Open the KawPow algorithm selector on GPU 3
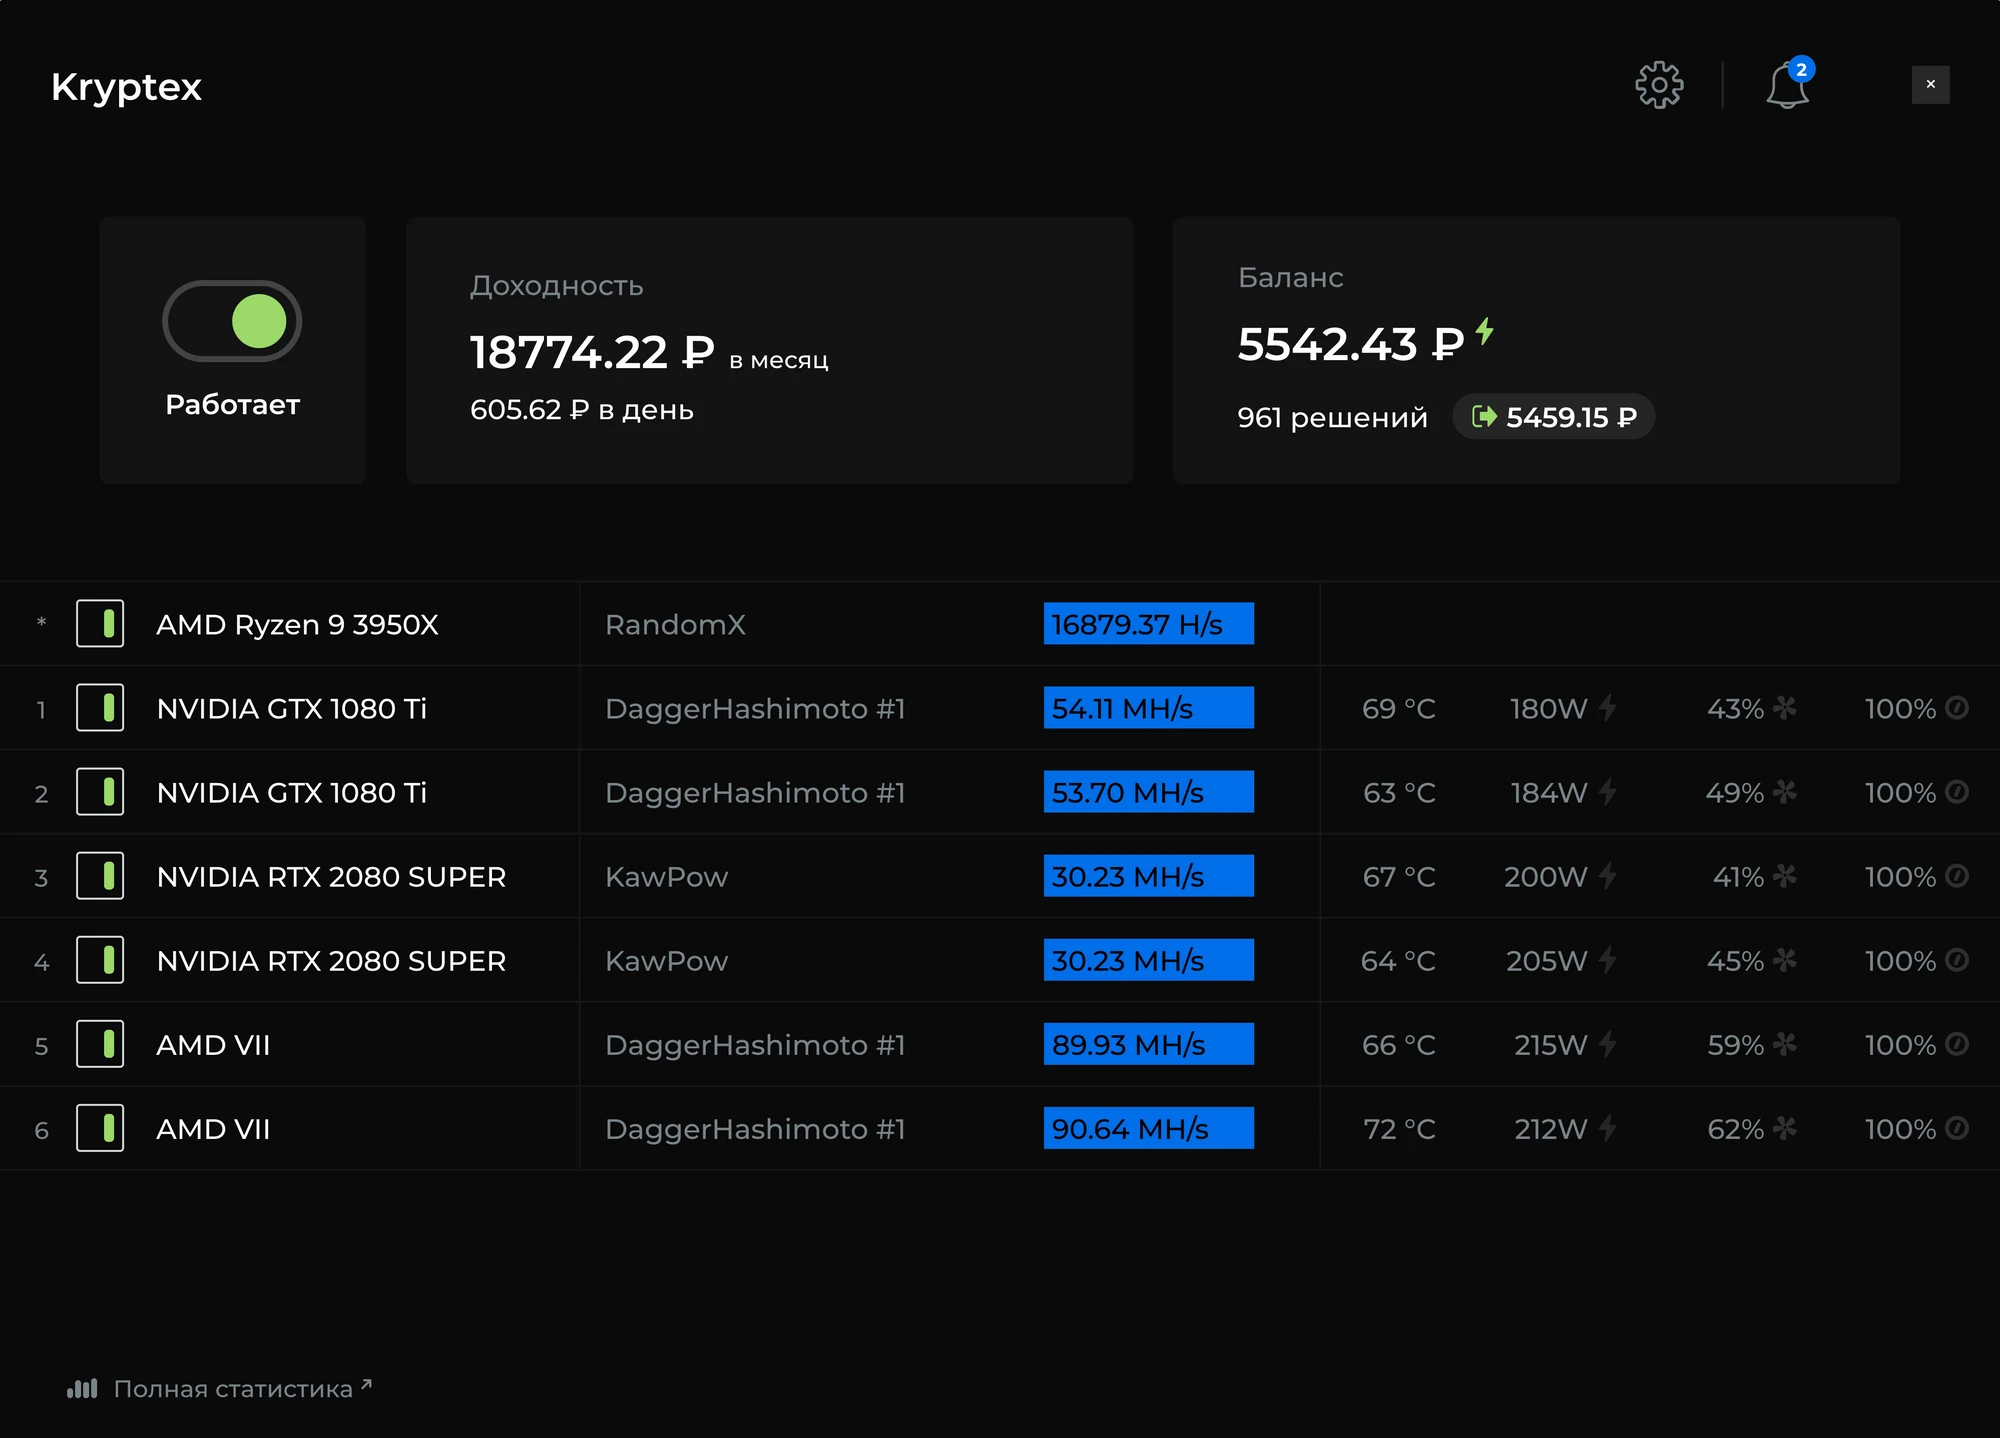Viewport: 2000px width, 1438px height. (667, 876)
